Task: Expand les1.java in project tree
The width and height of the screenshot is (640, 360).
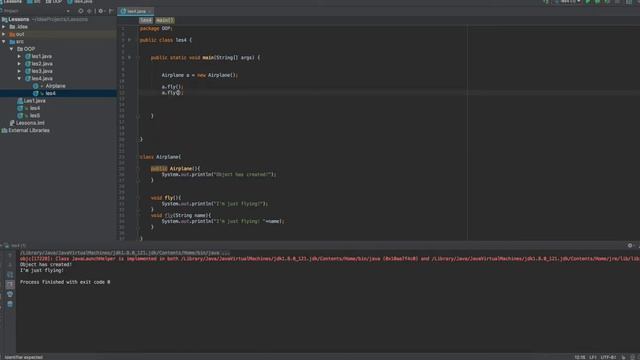Action: click(19, 56)
